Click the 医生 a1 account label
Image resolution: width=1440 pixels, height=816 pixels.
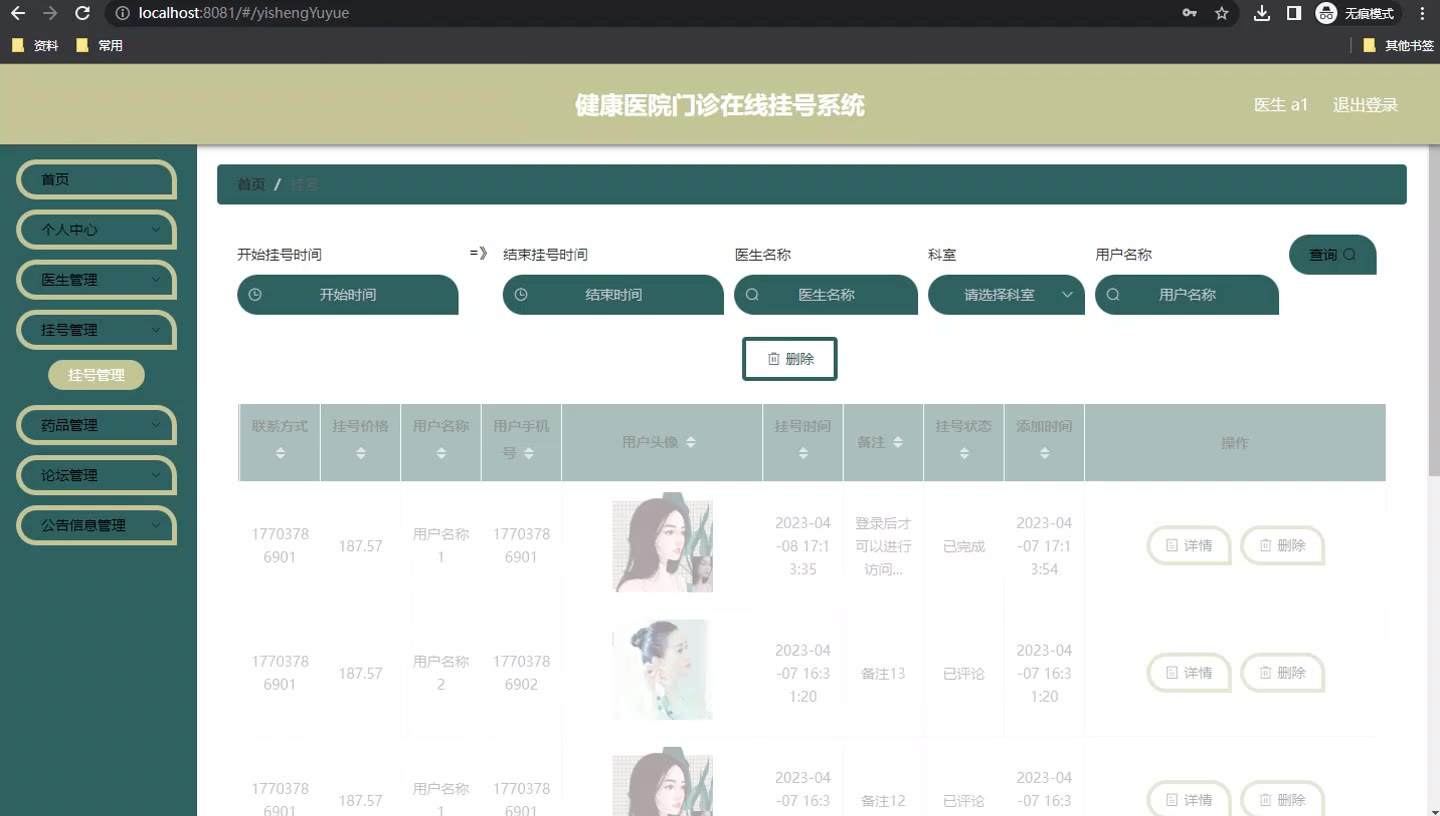[1281, 105]
